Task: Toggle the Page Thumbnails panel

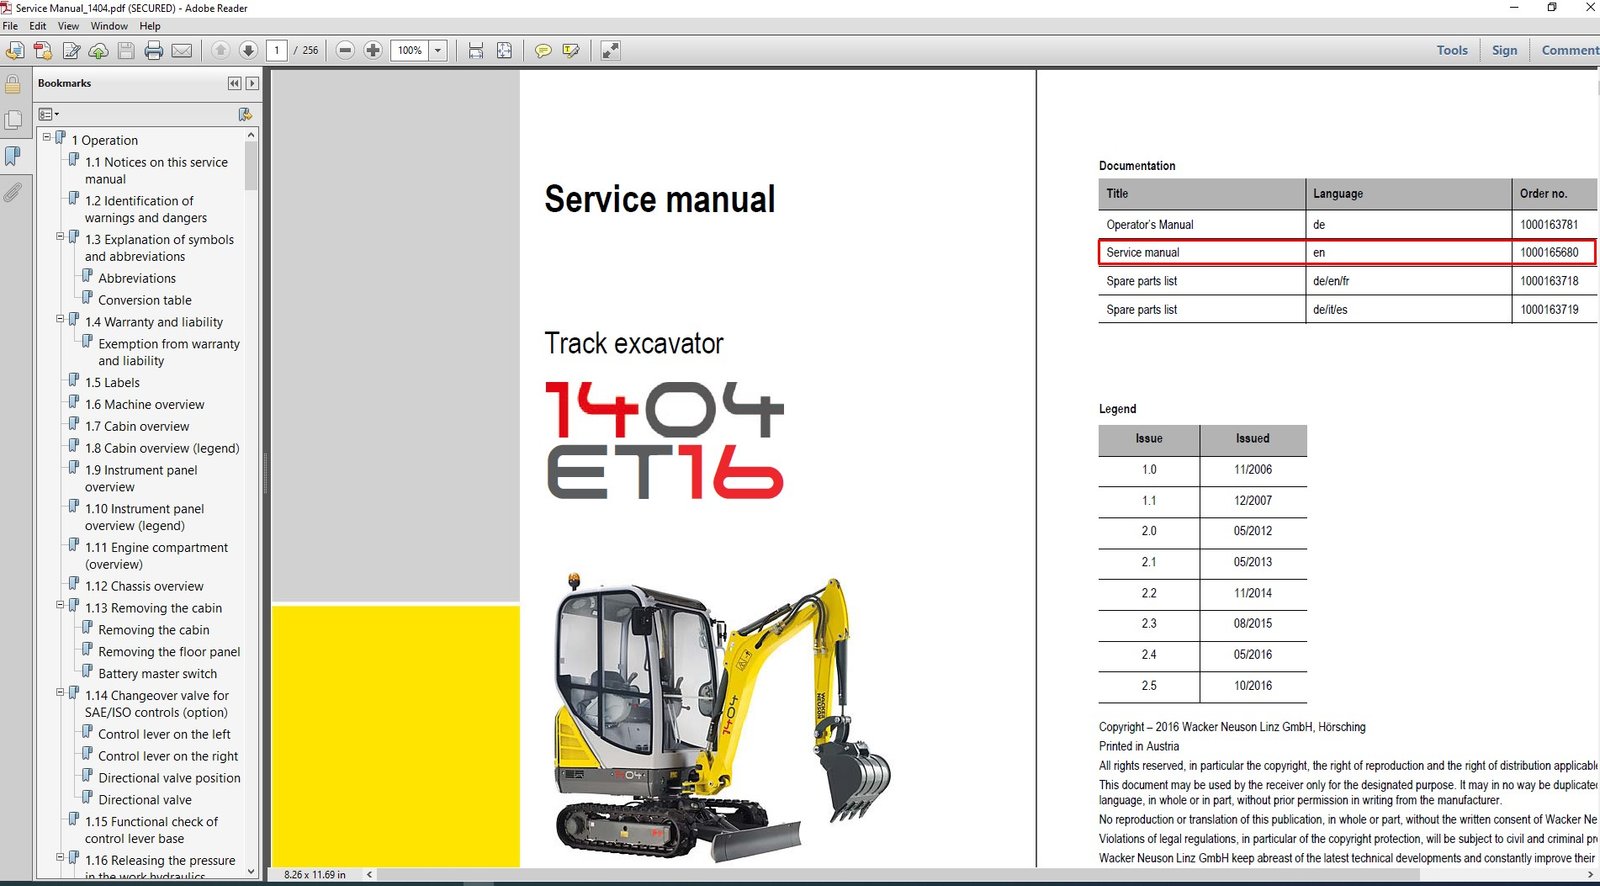Action: point(13,120)
